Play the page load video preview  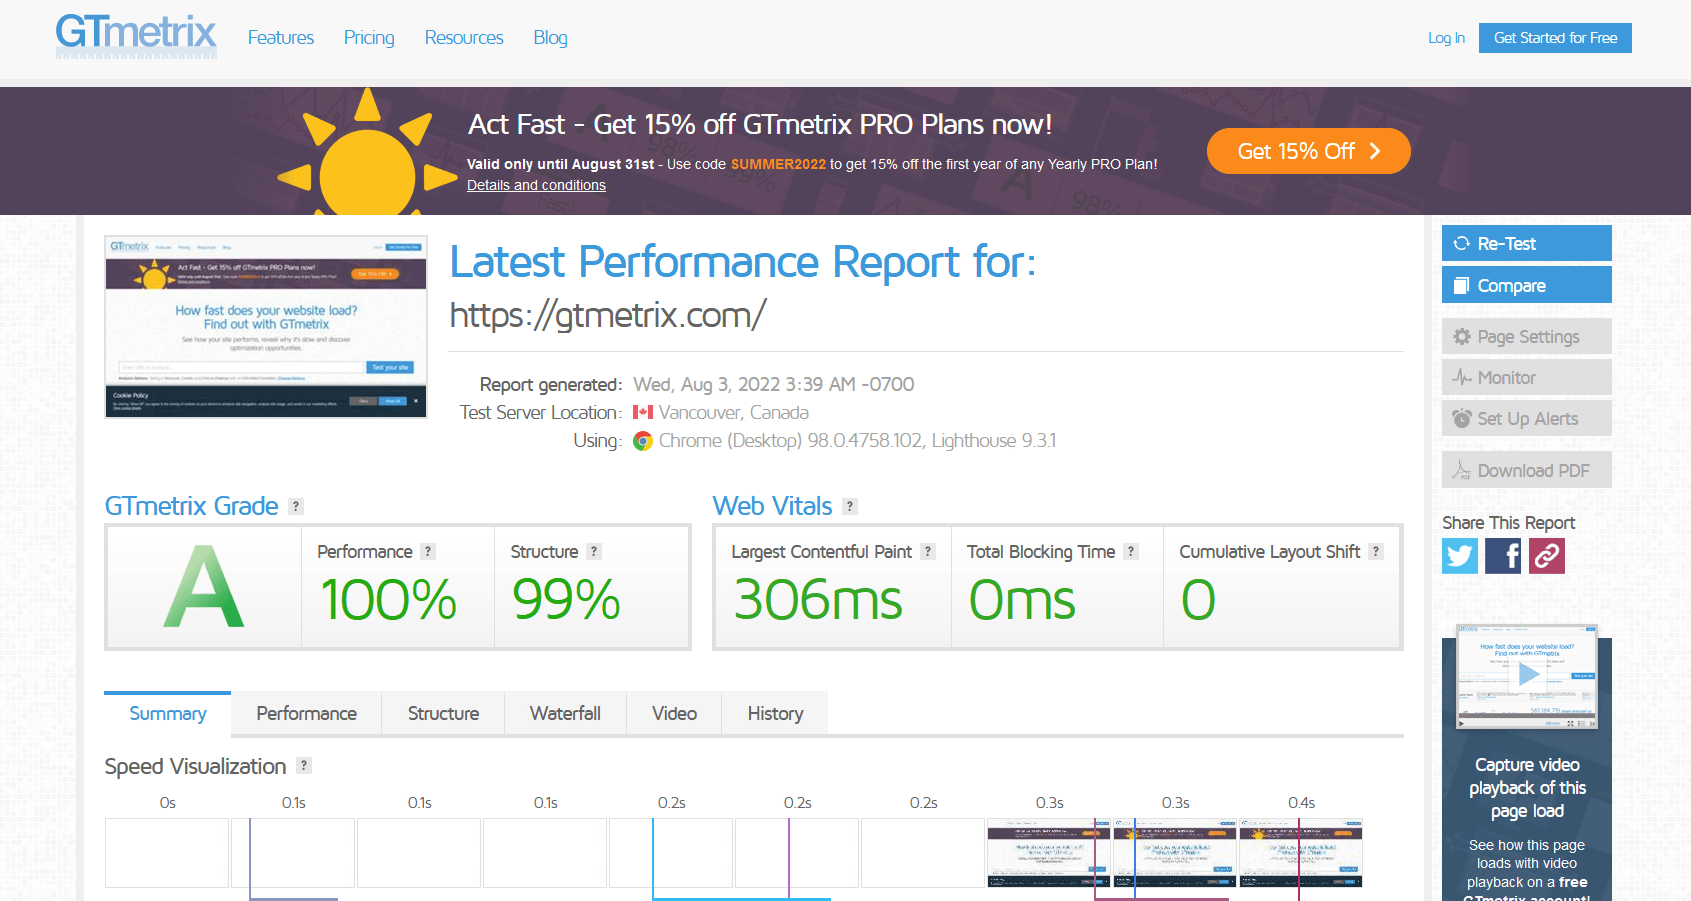pos(1527,675)
